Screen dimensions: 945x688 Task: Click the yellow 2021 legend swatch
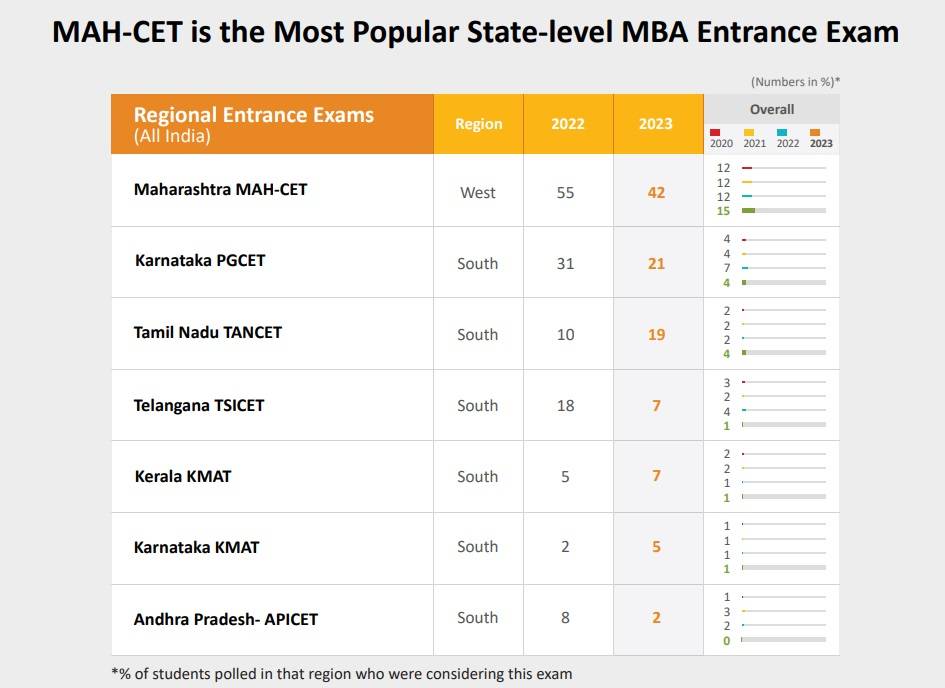[x=749, y=132]
